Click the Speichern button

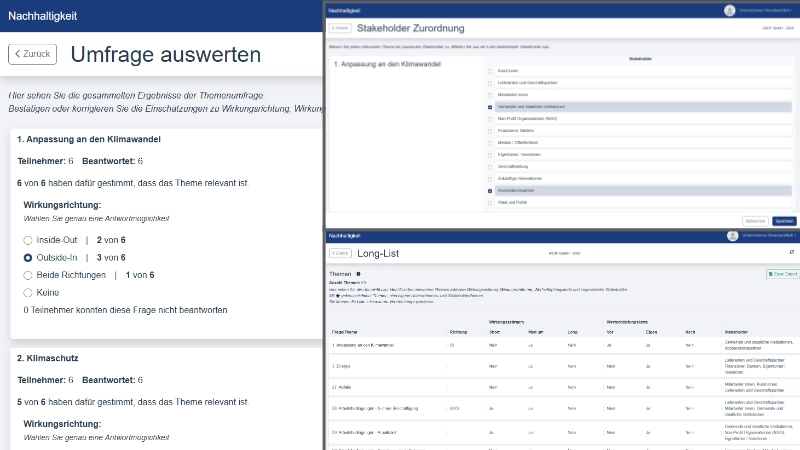(x=785, y=220)
